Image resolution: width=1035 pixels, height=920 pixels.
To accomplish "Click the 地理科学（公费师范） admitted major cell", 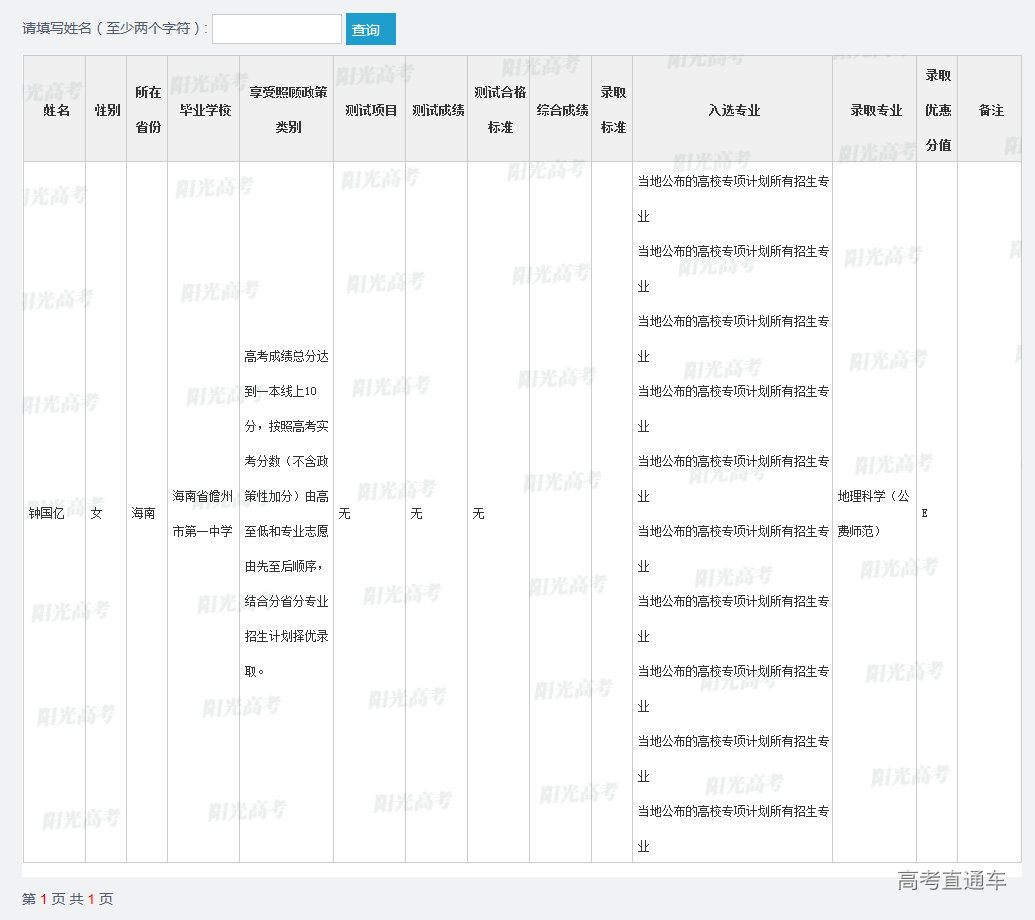I will coord(874,513).
